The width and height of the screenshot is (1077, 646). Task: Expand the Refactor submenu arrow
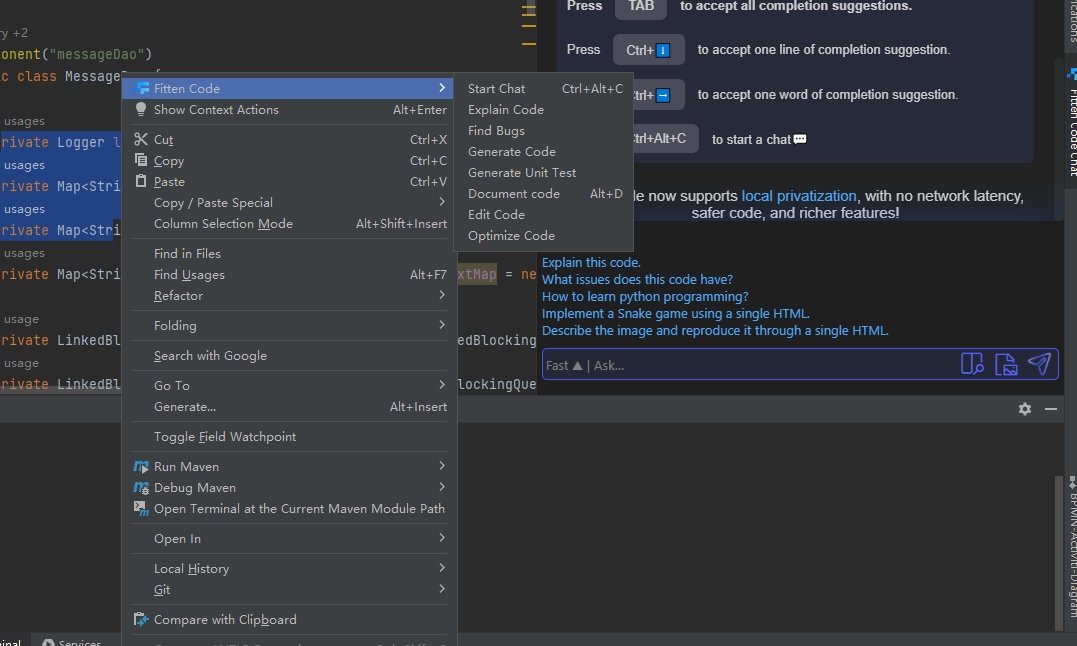(x=442, y=295)
